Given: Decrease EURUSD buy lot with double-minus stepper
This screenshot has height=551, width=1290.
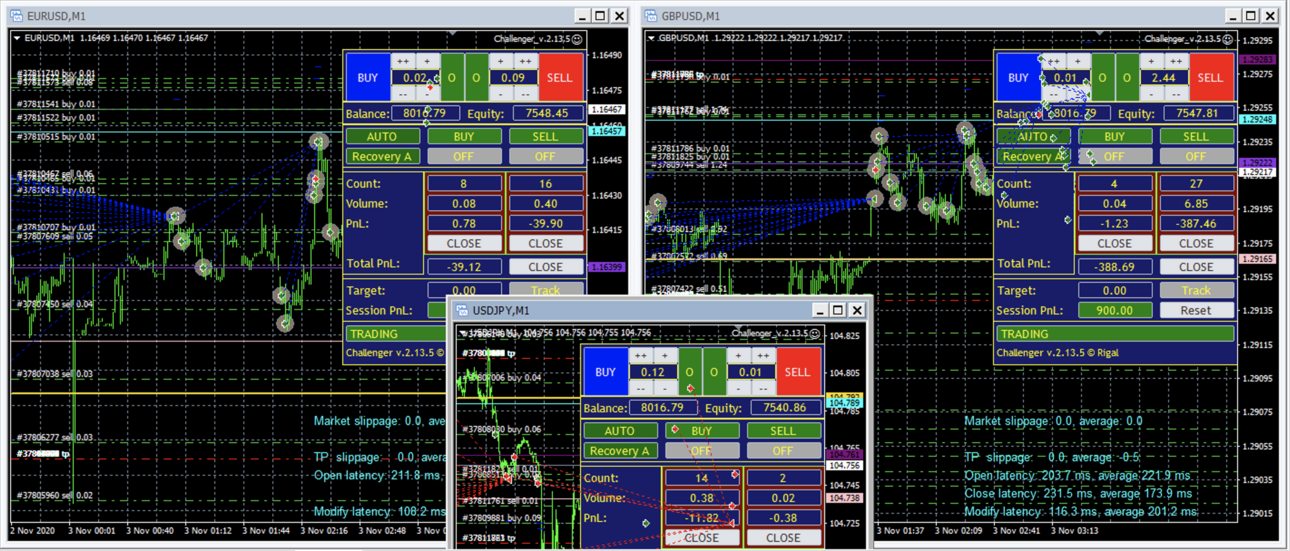Looking at the screenshot, I should tap(403, 93).
